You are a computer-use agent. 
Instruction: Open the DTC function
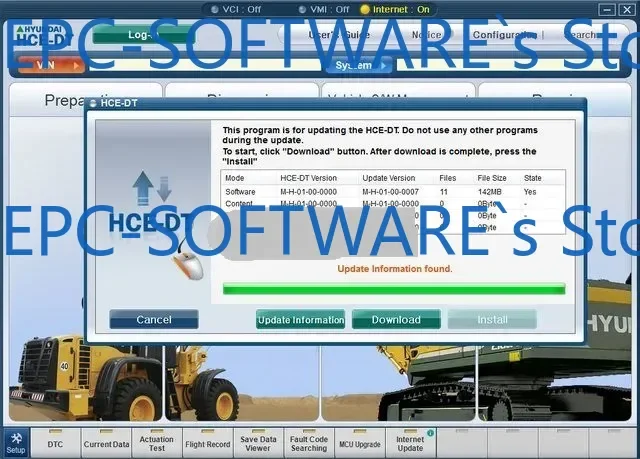pyautogui.click(x=55, y=444)
